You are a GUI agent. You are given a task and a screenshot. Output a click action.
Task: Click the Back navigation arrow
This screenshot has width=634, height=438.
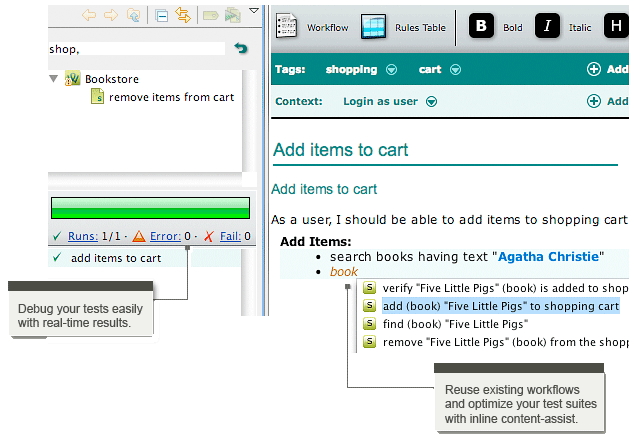pyautogui.click(x=89, y=15)
